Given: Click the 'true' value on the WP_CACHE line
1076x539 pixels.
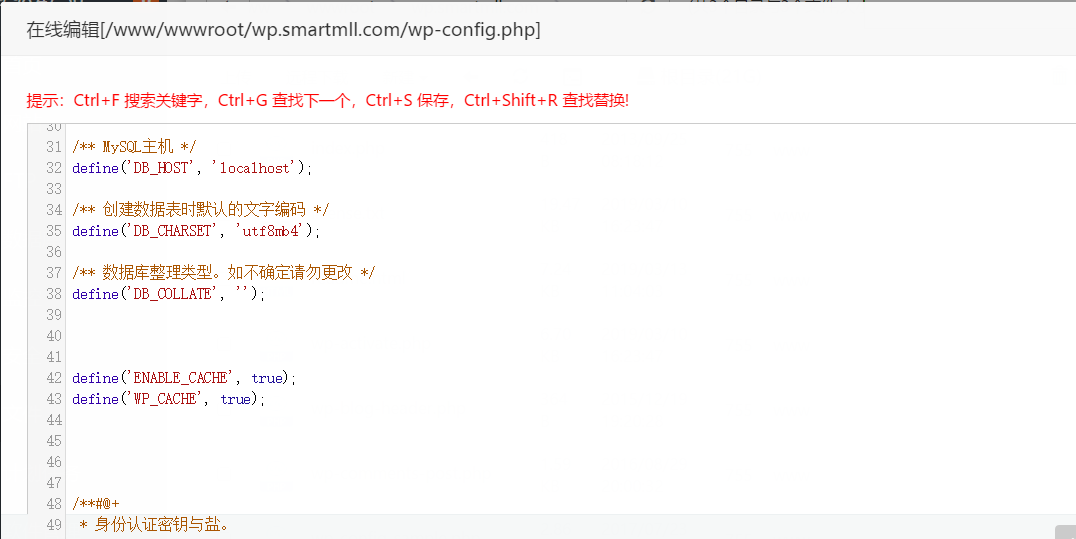Looking at the screenshot, I should (236, 399).
